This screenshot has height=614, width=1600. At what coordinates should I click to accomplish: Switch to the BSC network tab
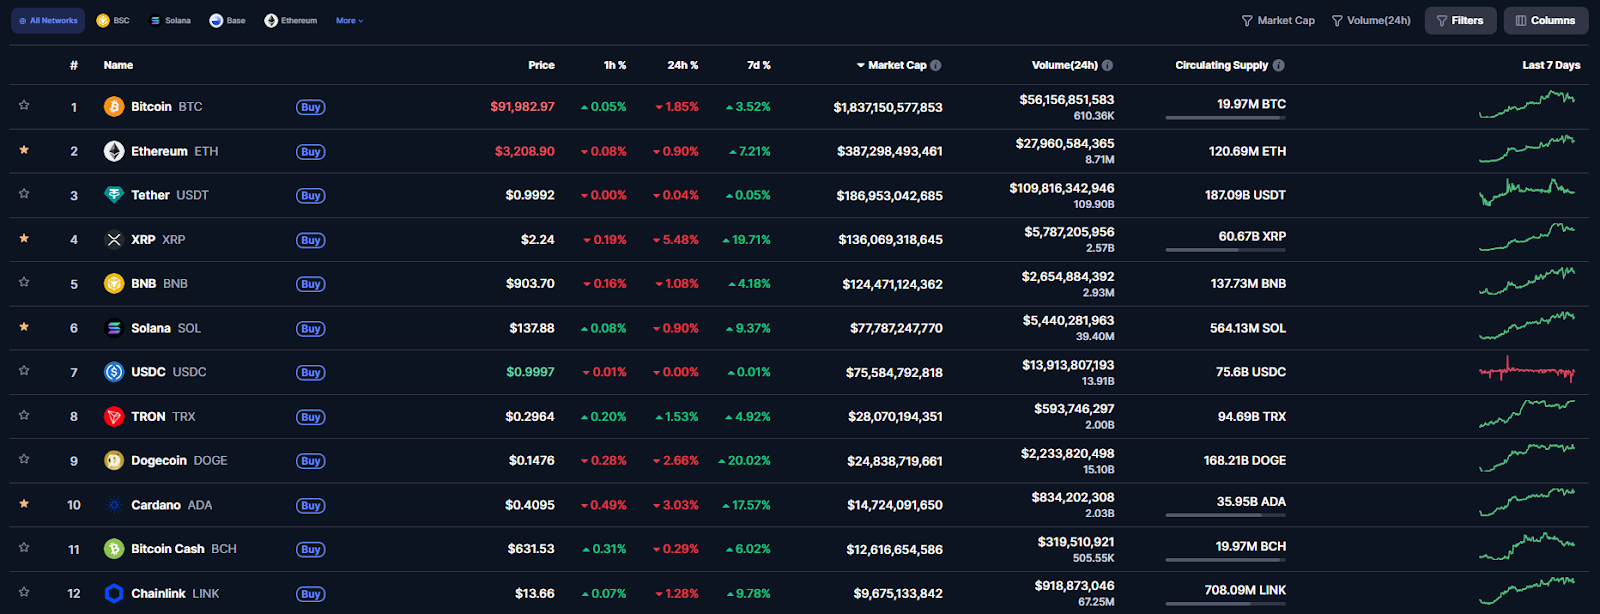click(x=113, y=20)
